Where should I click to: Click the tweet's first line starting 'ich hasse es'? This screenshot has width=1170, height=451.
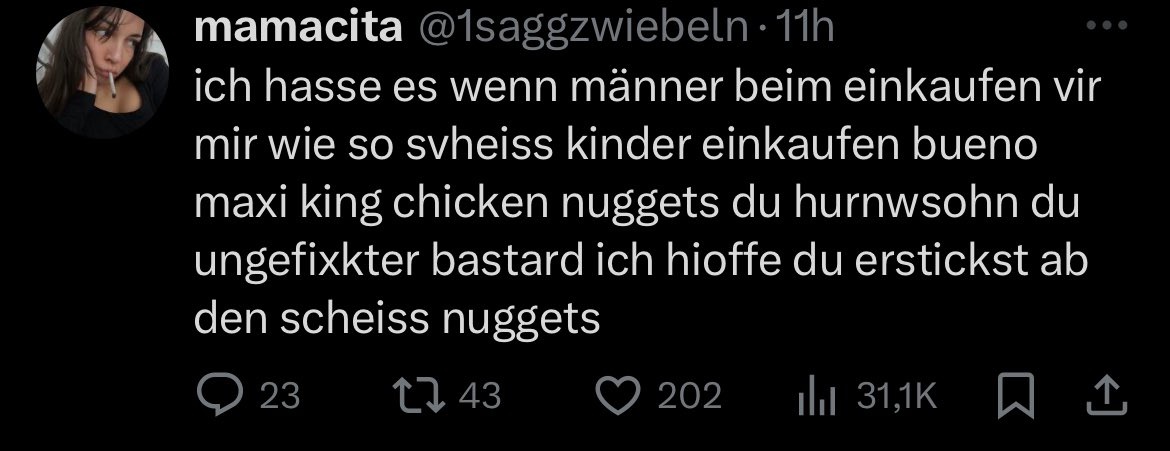coord(645,91)
